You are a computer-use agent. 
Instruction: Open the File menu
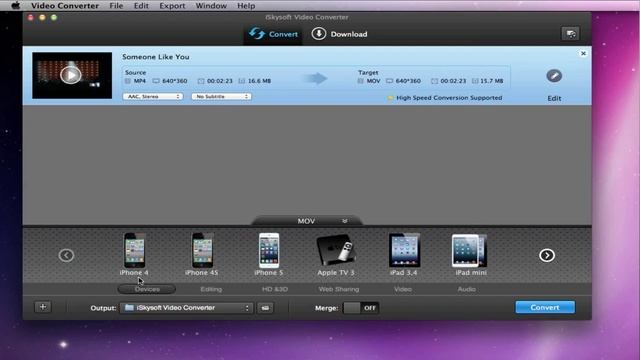(116, 6)
